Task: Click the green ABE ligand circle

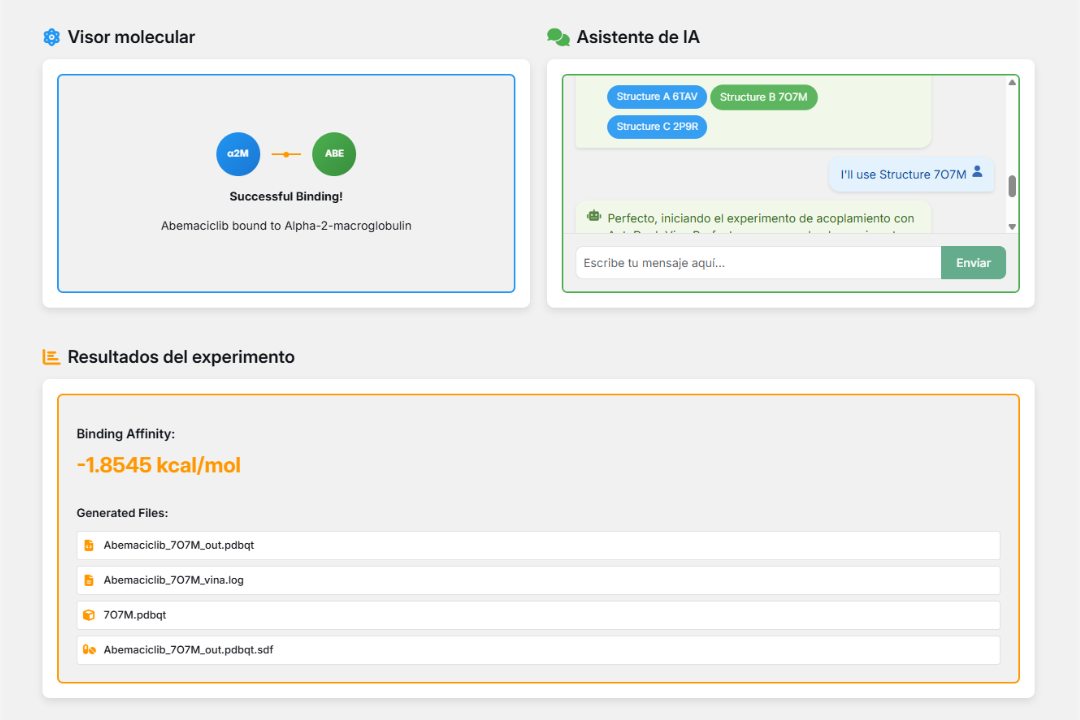Action: [334, 154]
